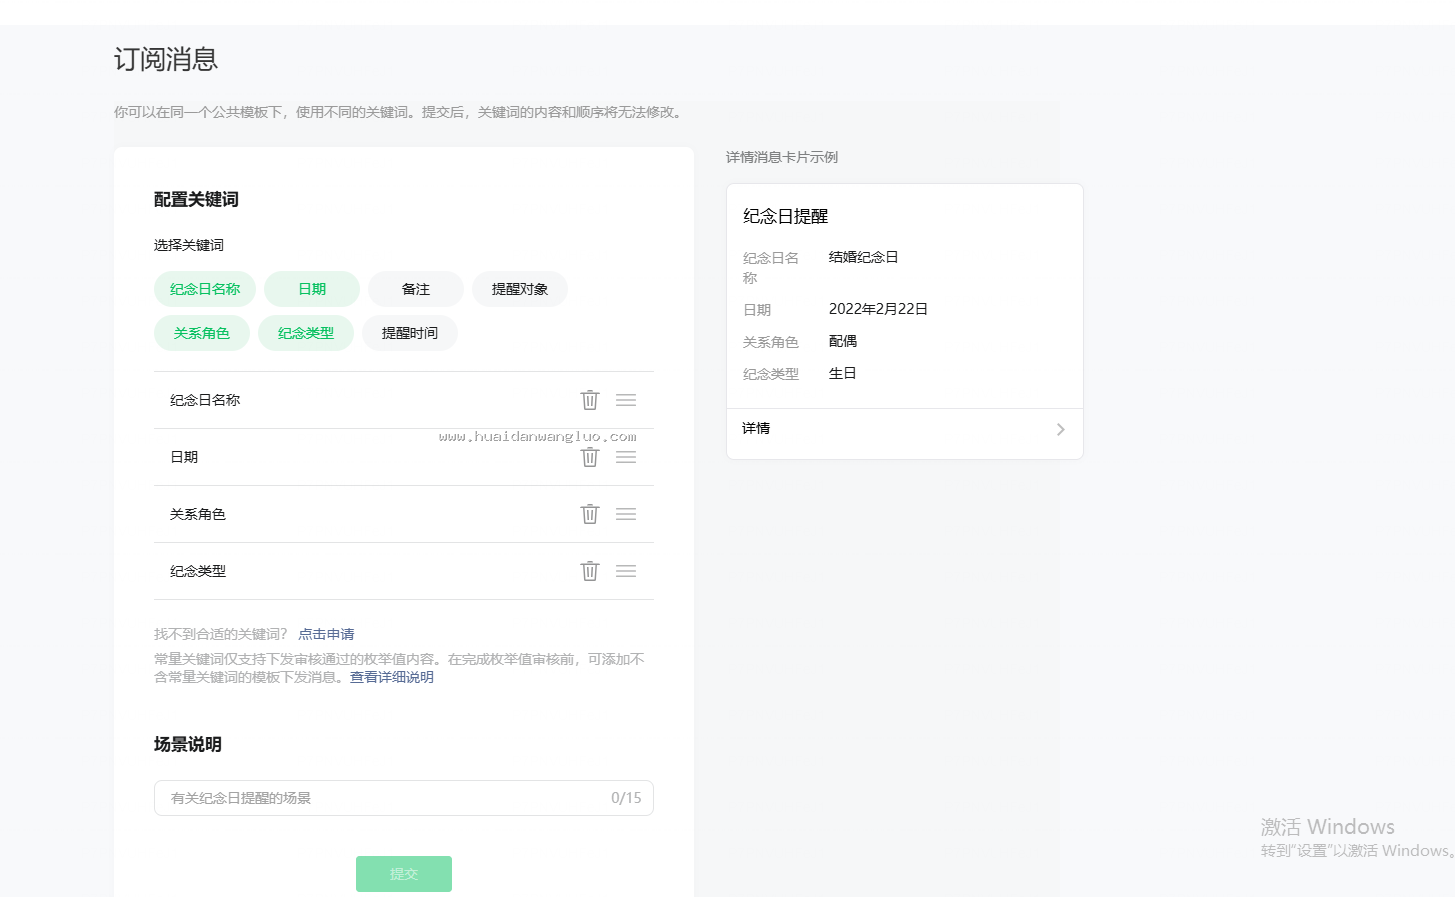Click the 订阅消息 page title
The width and height of the screenshot is (1455, 897).
(166, 59)
